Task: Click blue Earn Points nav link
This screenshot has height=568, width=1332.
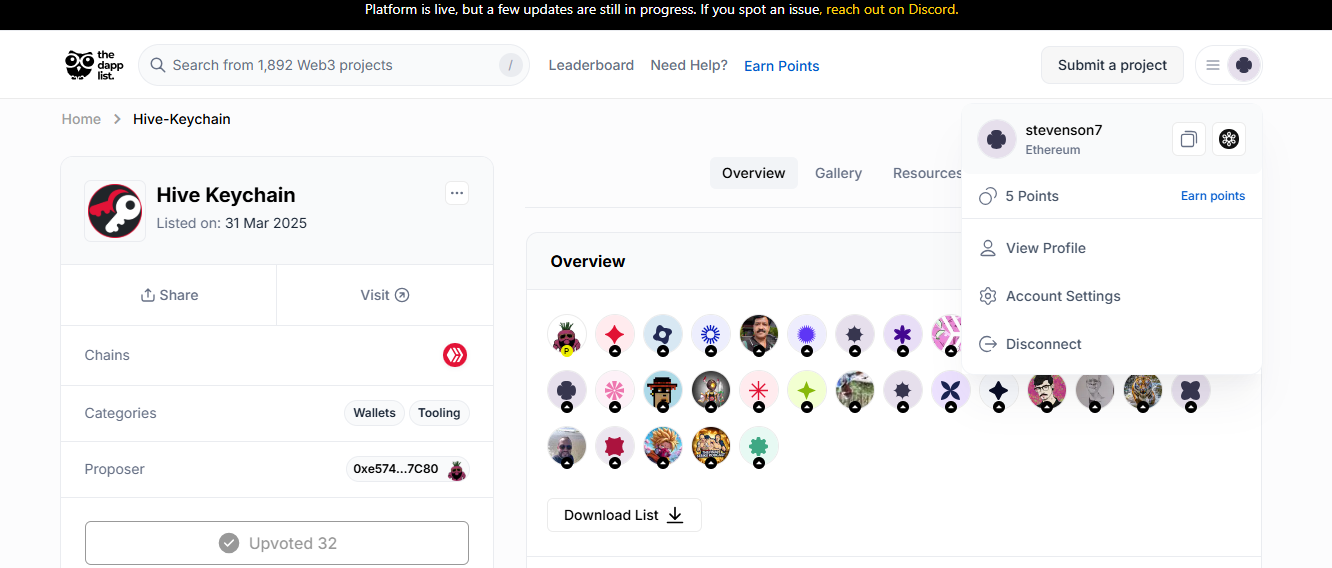Action: point(782,66)
